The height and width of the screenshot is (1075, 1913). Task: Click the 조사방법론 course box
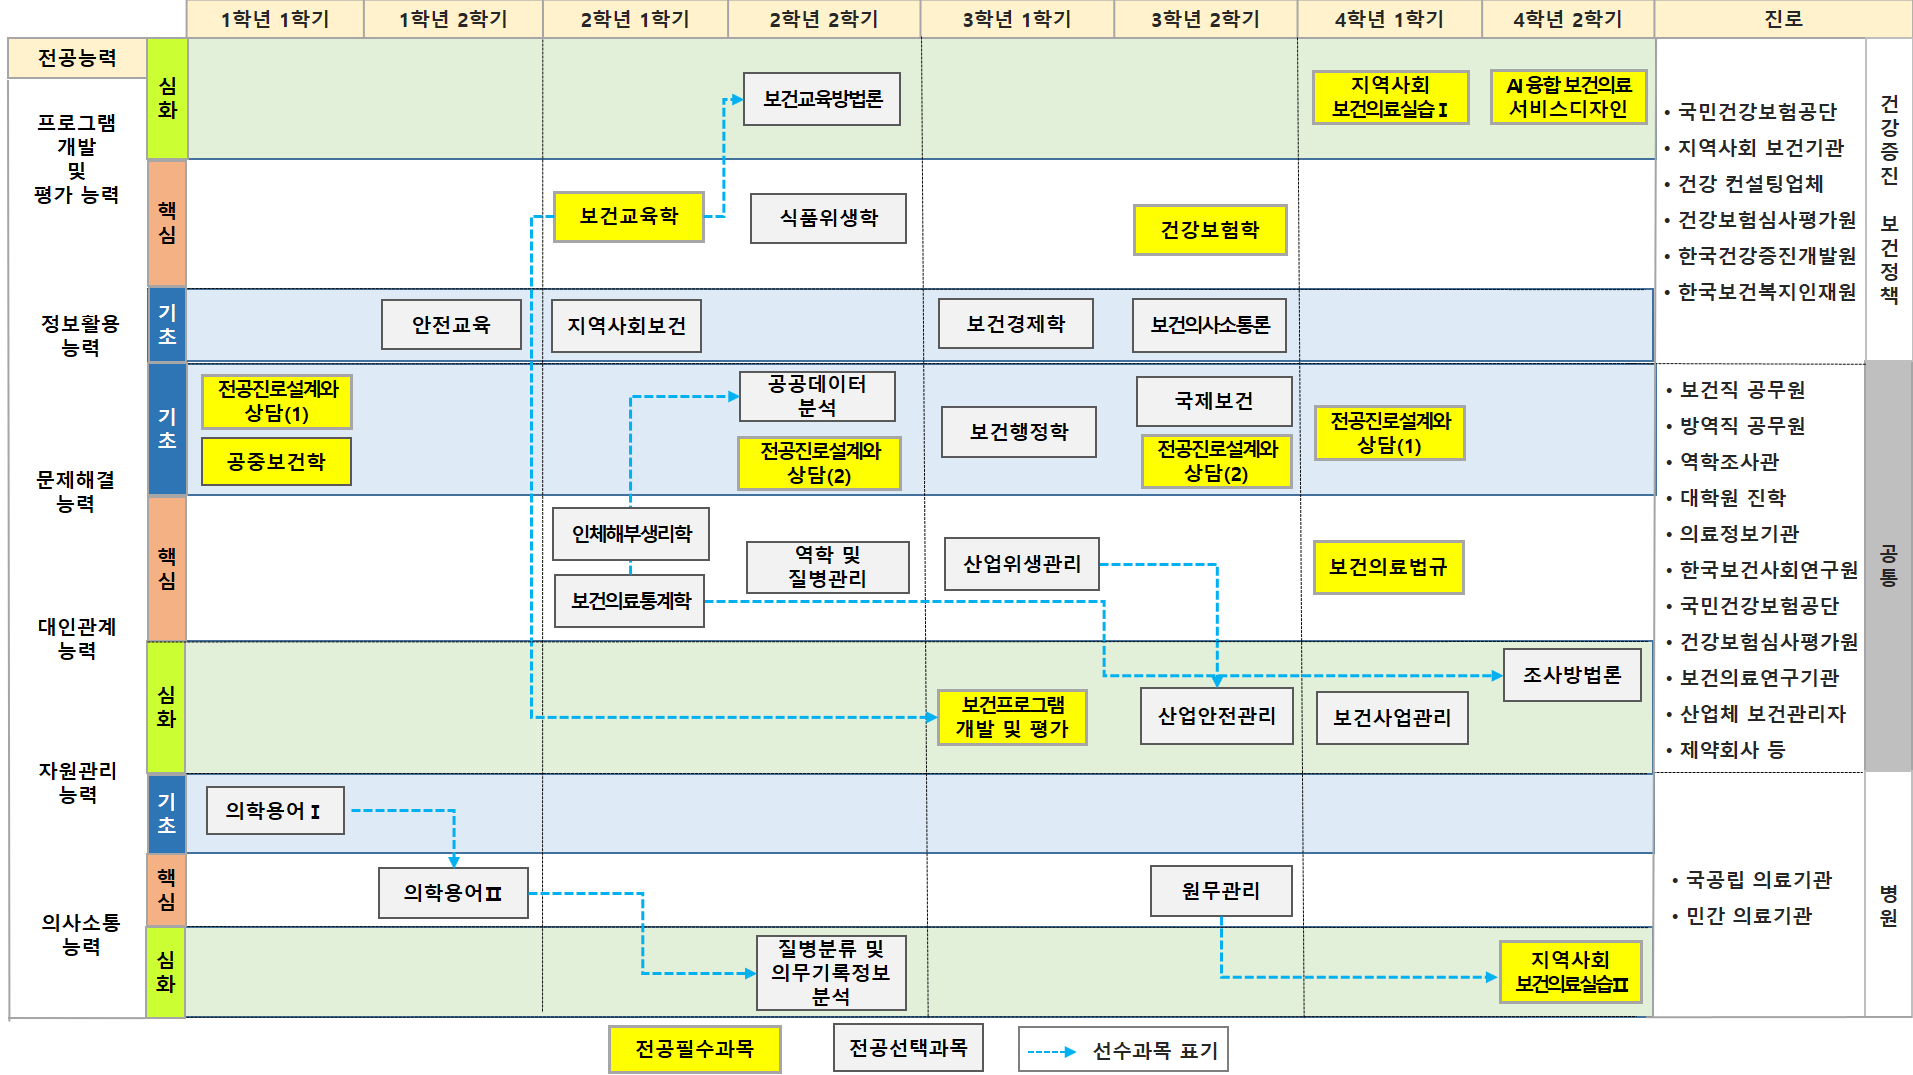pyautogui.click(x=1572, y=675)
